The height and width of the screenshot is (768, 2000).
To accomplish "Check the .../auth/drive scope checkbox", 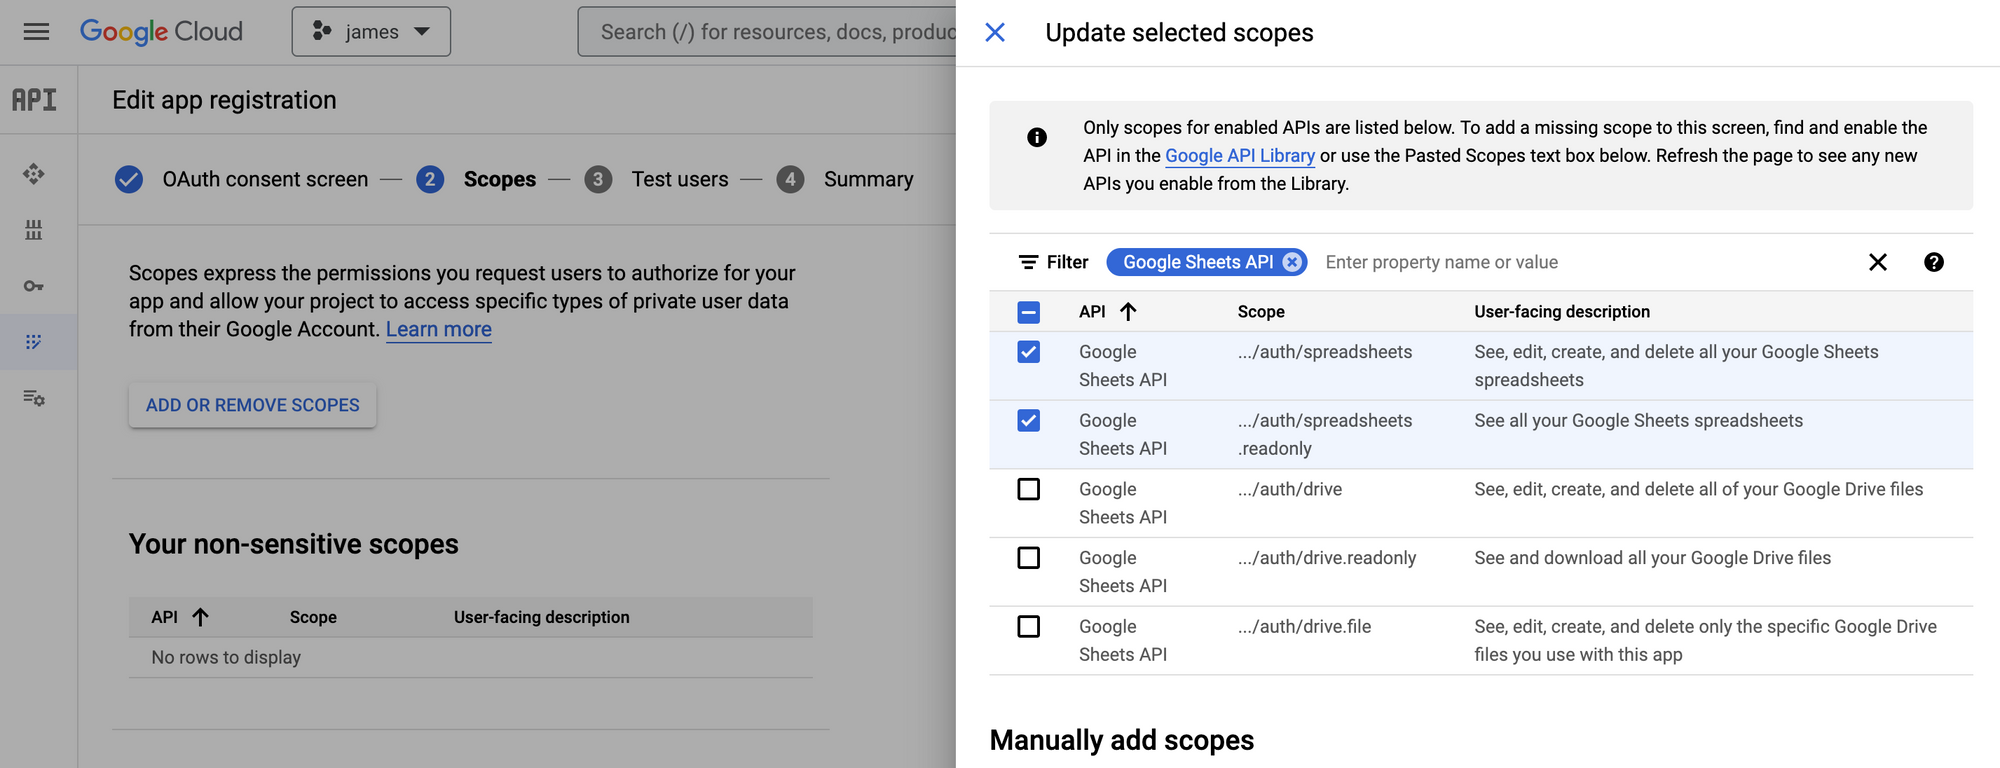I will coord(1028,489).
